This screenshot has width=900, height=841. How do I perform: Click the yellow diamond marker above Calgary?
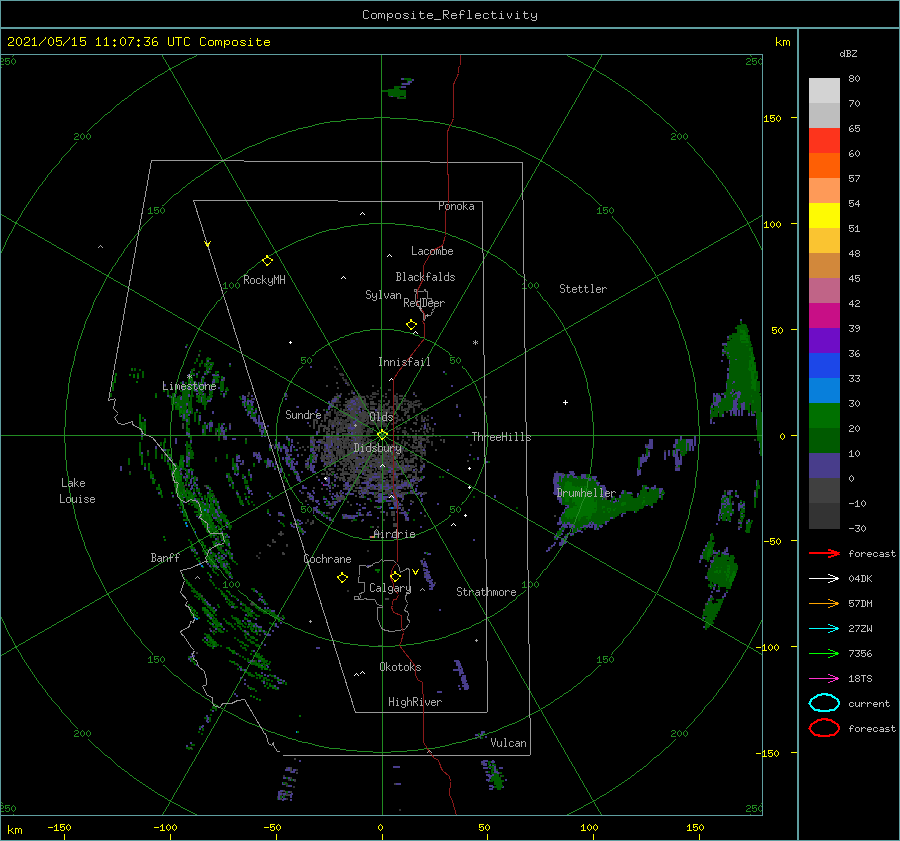point(395,576)
